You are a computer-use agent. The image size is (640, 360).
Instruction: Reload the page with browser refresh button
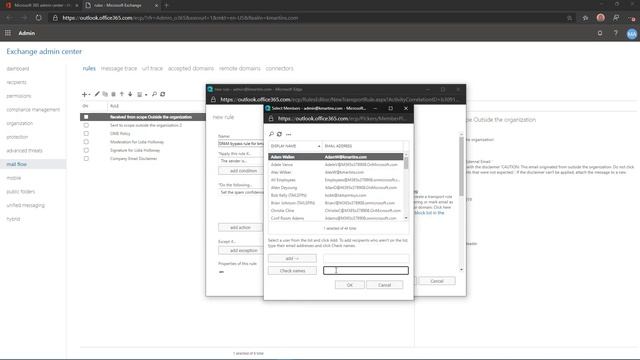[38, 18]
